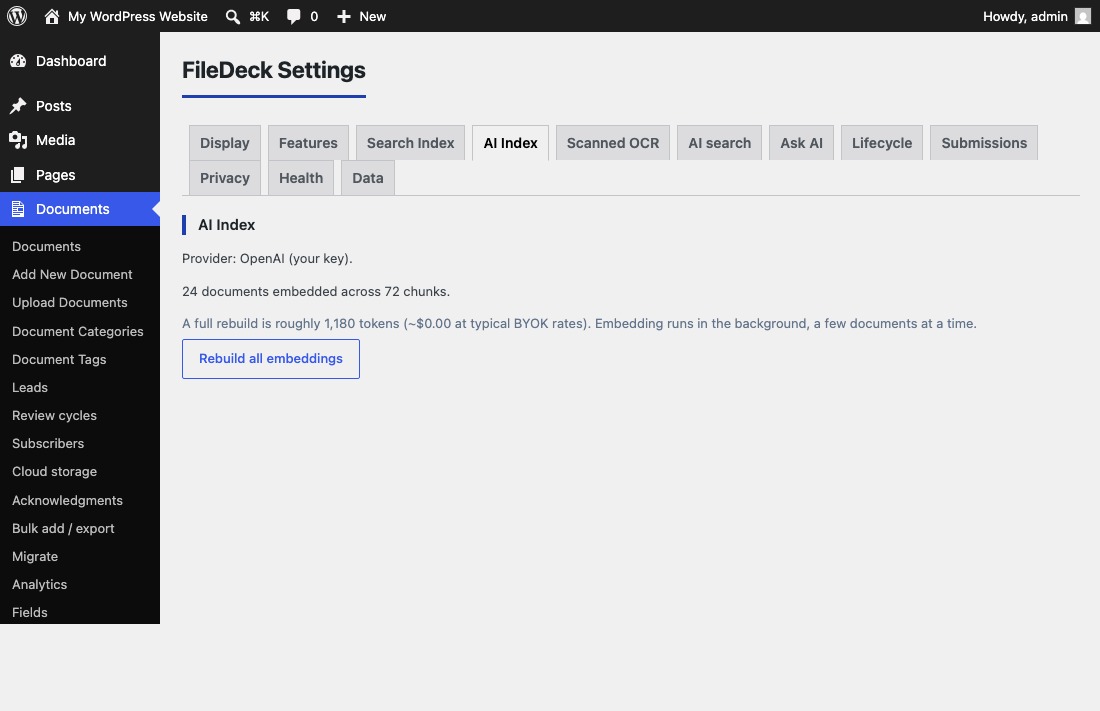Switch to the Display tab

click(224, 142)
